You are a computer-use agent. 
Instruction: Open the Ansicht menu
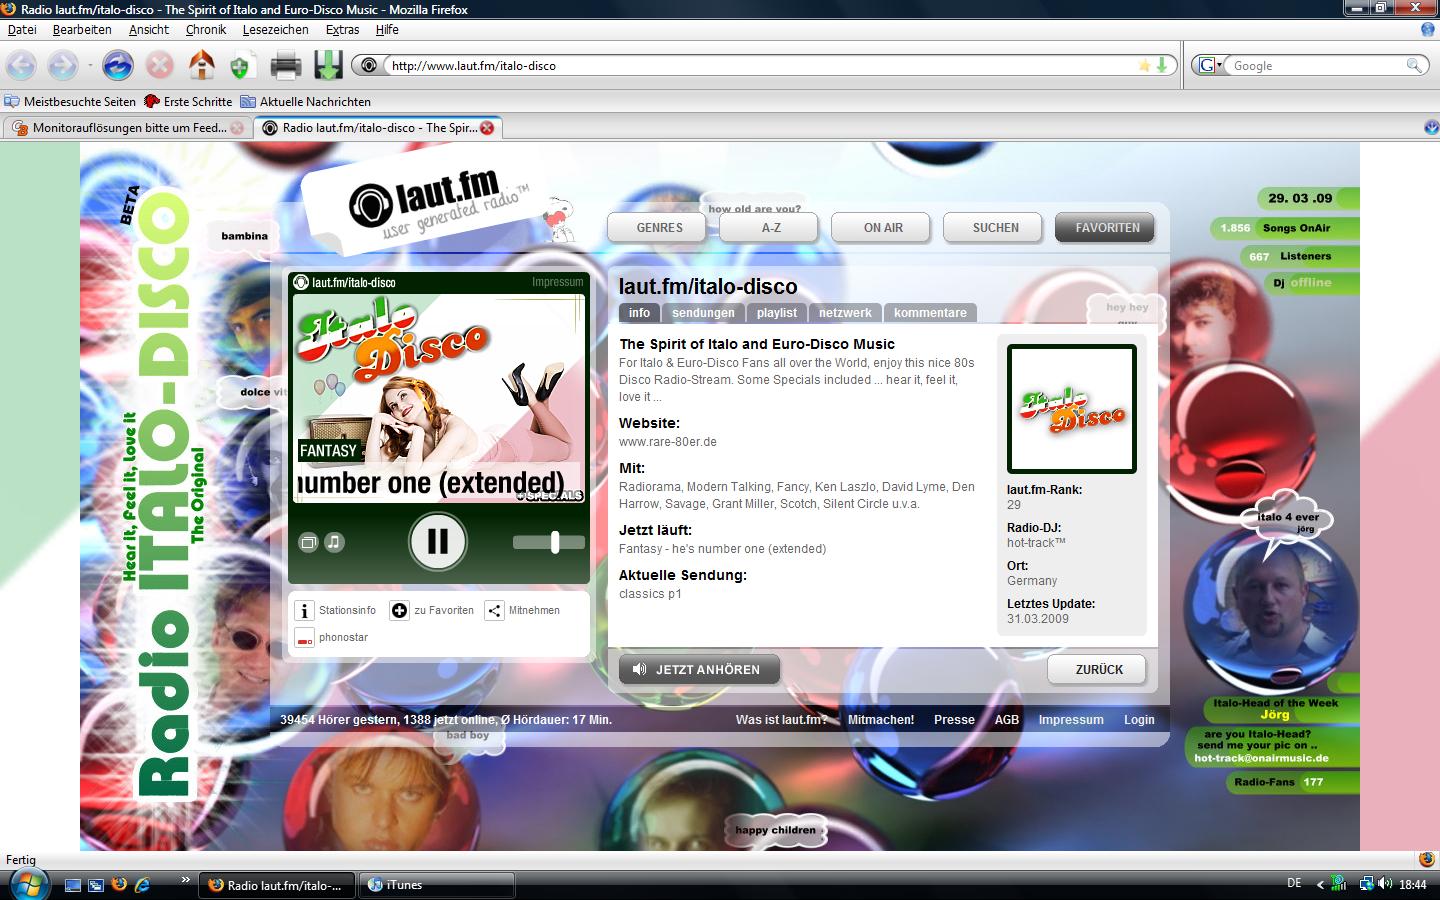coord(149,30)
